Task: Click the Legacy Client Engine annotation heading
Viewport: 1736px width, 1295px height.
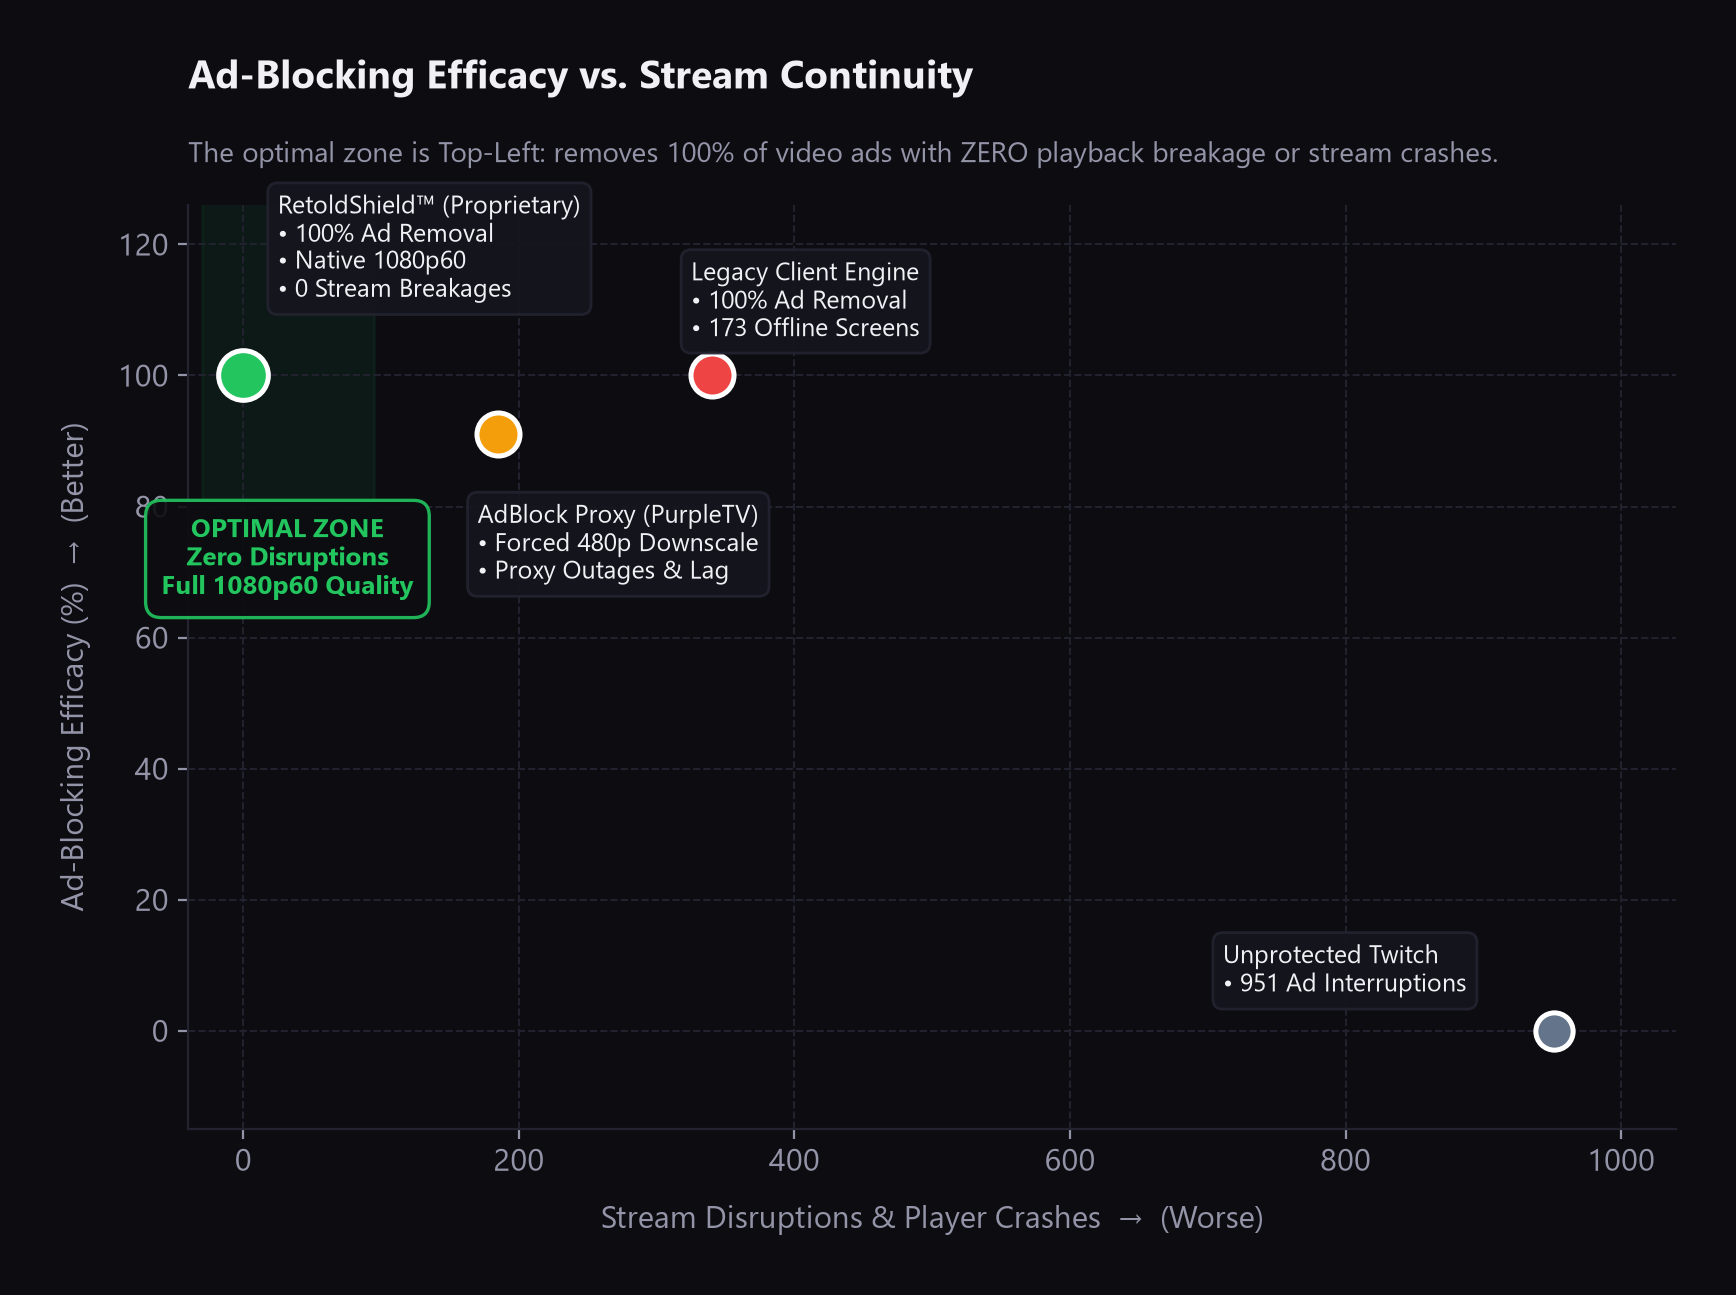Action: click(805, 272)
